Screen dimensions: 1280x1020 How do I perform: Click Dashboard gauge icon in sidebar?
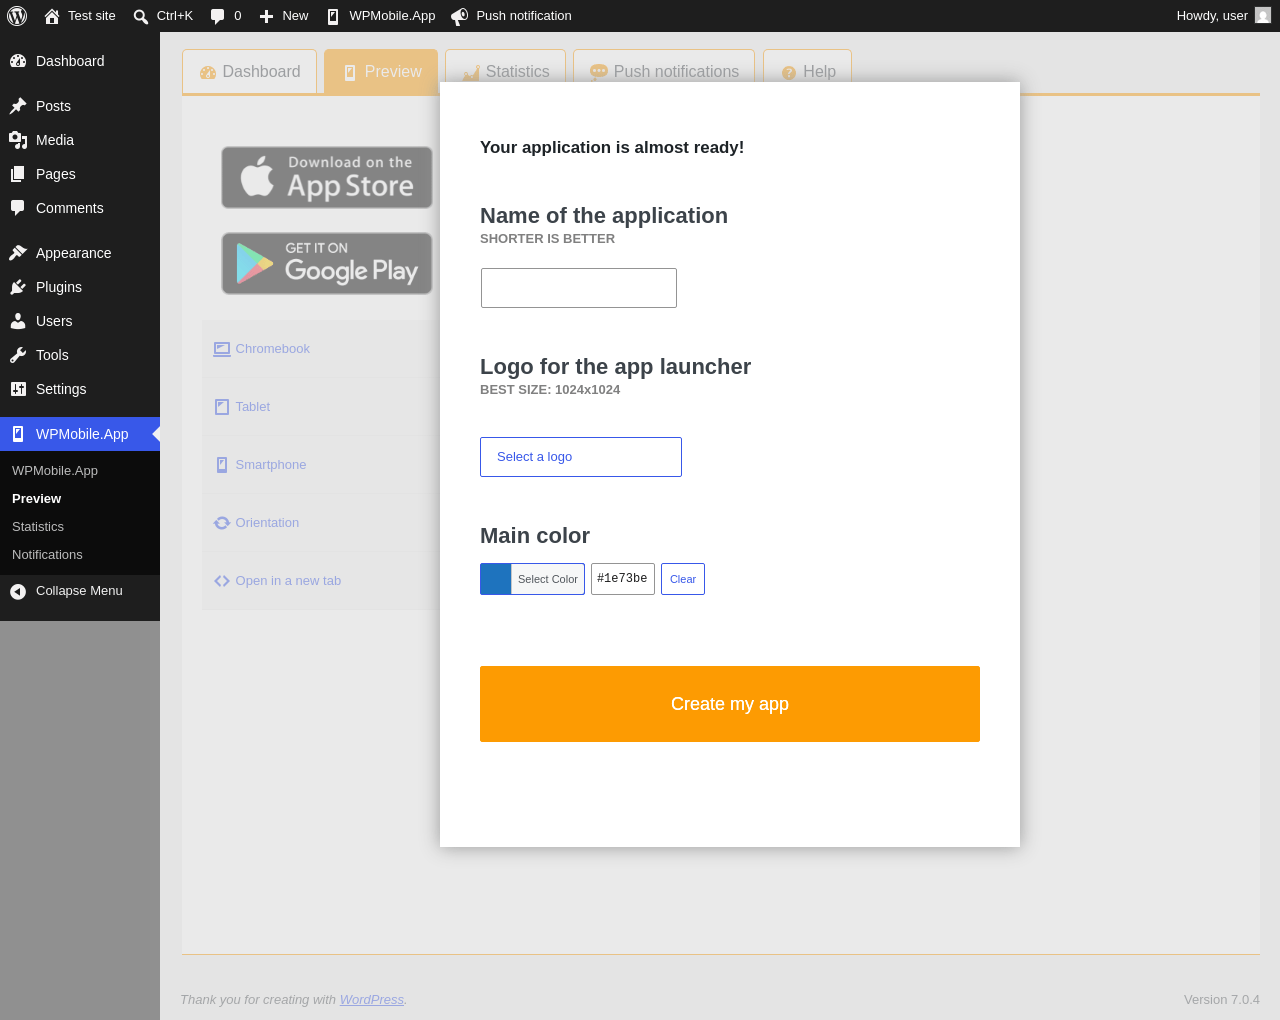click(x=18, y=61)
